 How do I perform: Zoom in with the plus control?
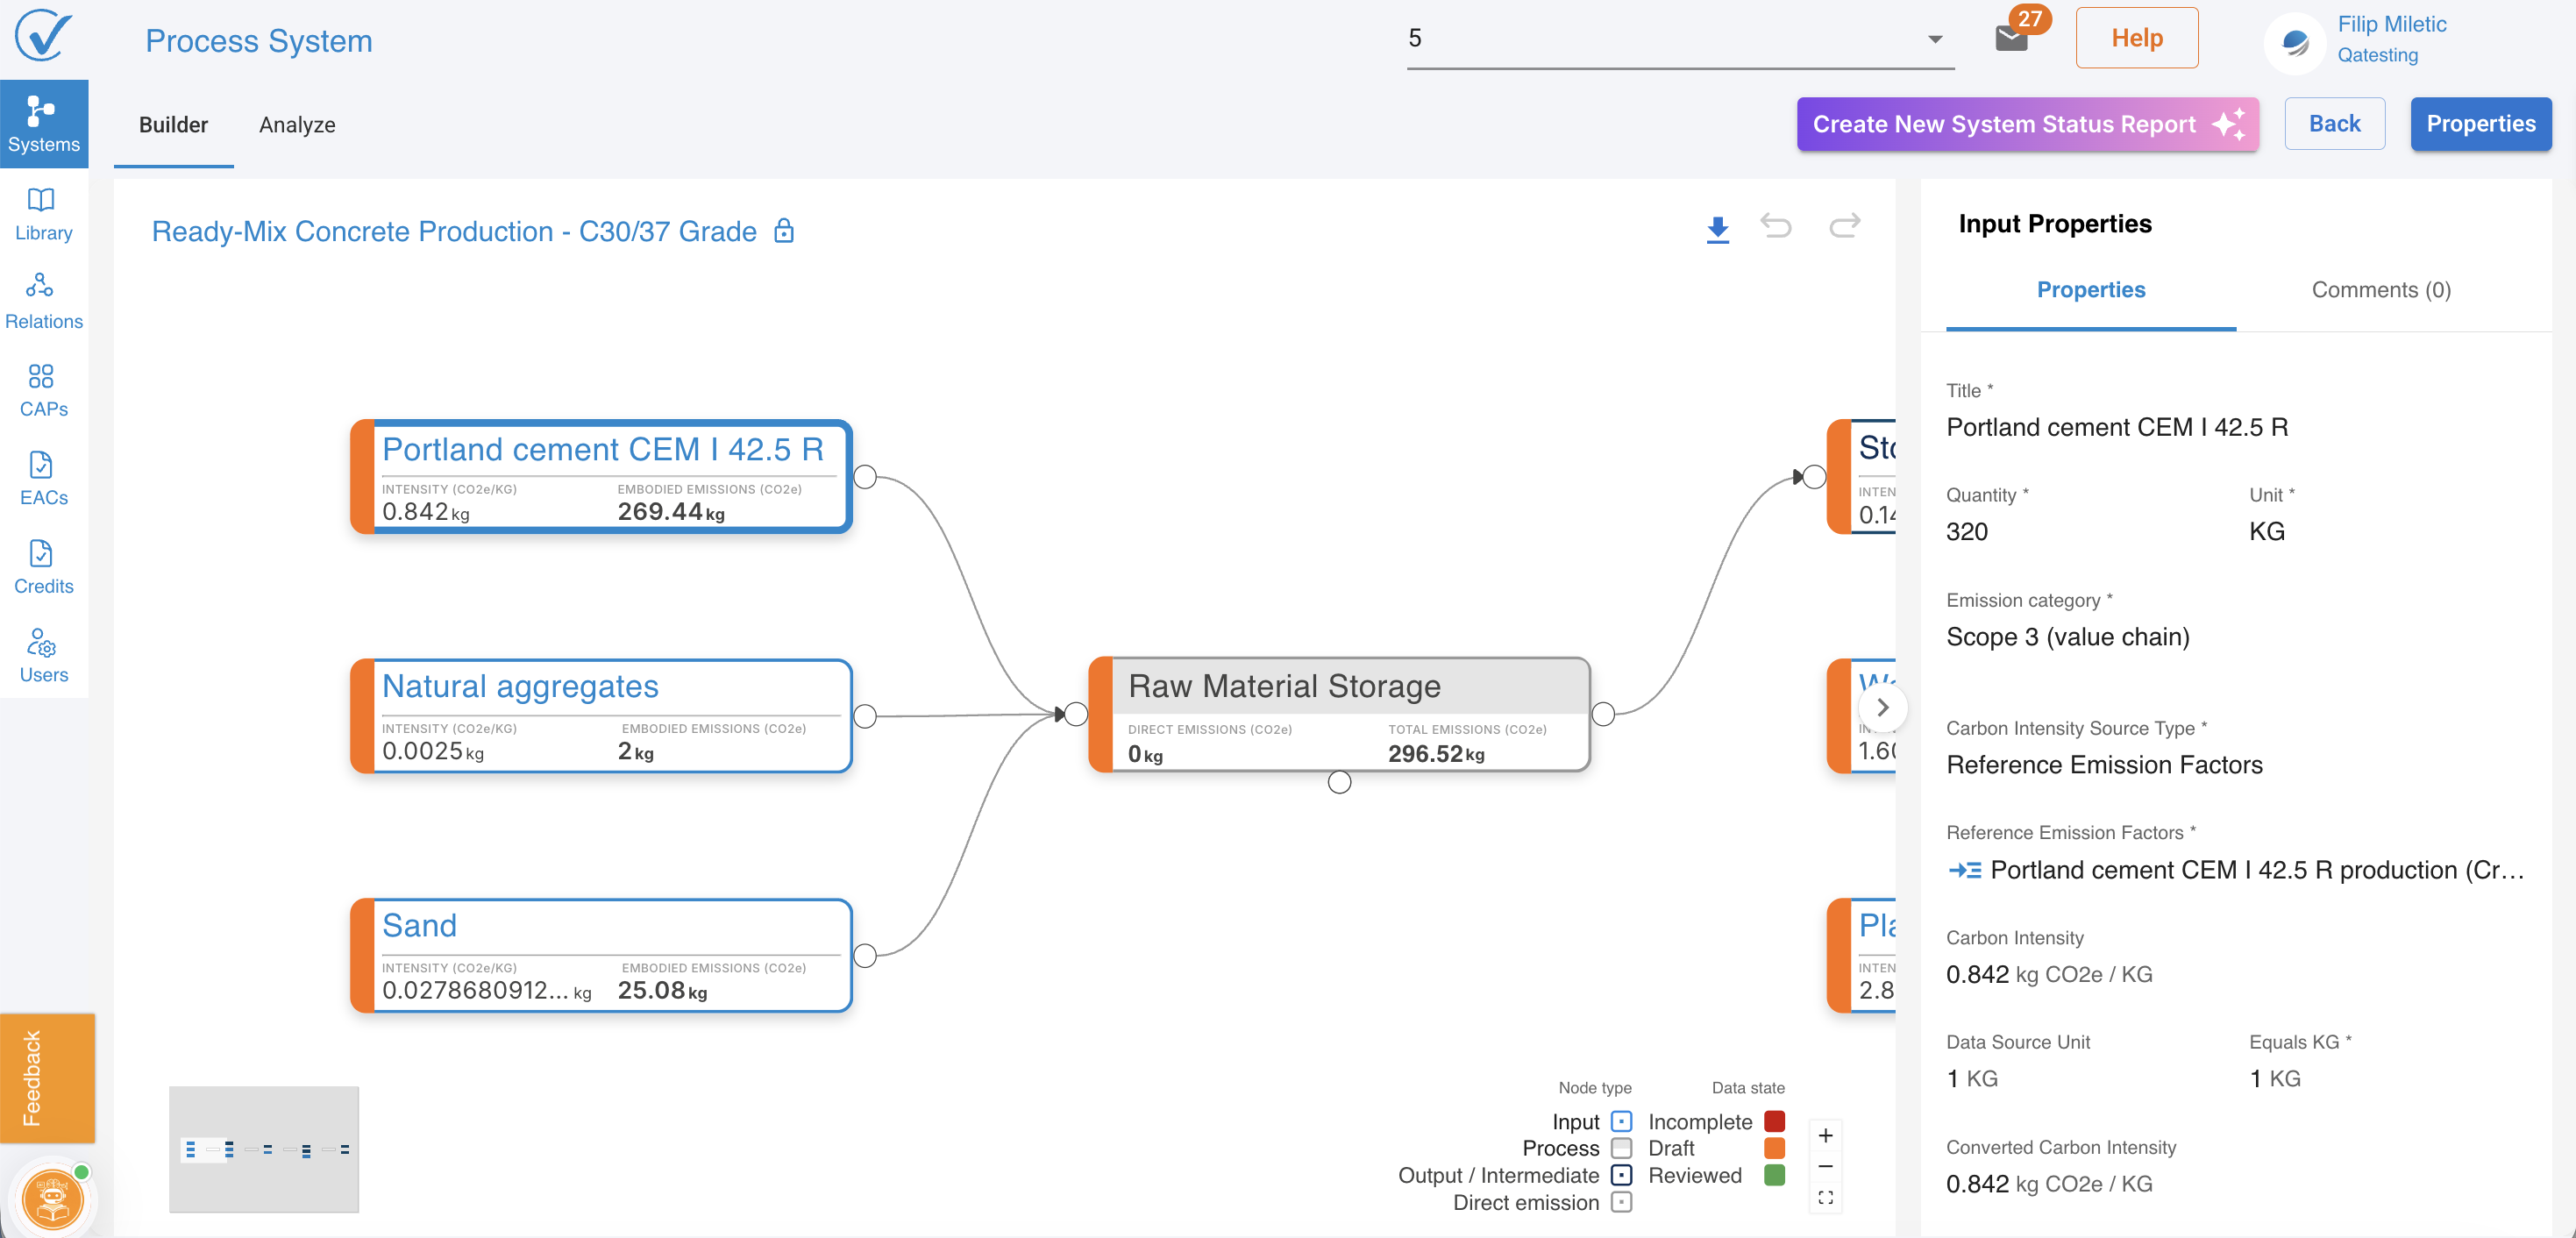click(1825, 1135)
